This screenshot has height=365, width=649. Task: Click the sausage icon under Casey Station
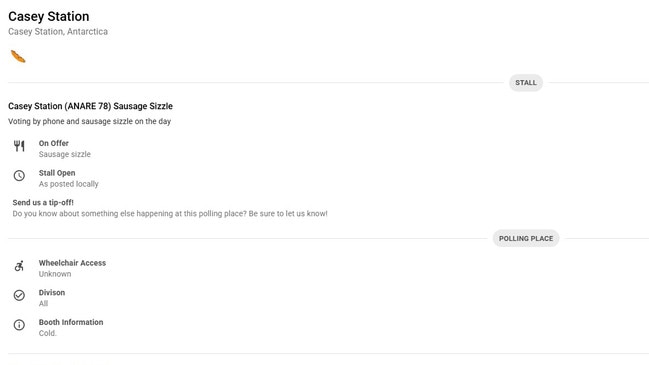tap(18, 56)
